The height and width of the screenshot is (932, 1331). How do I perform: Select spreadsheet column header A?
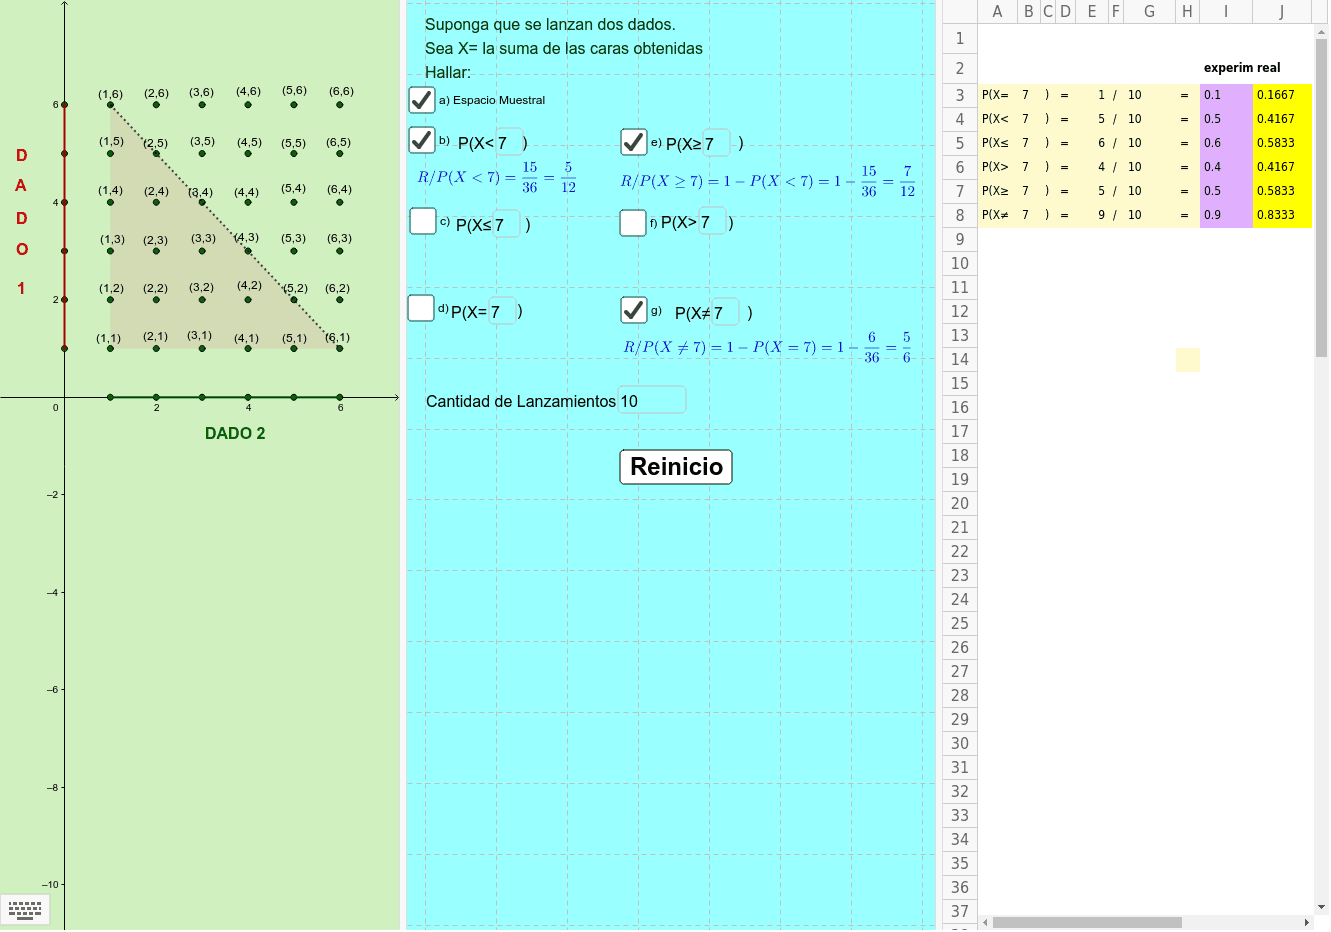tap(997, 11)
